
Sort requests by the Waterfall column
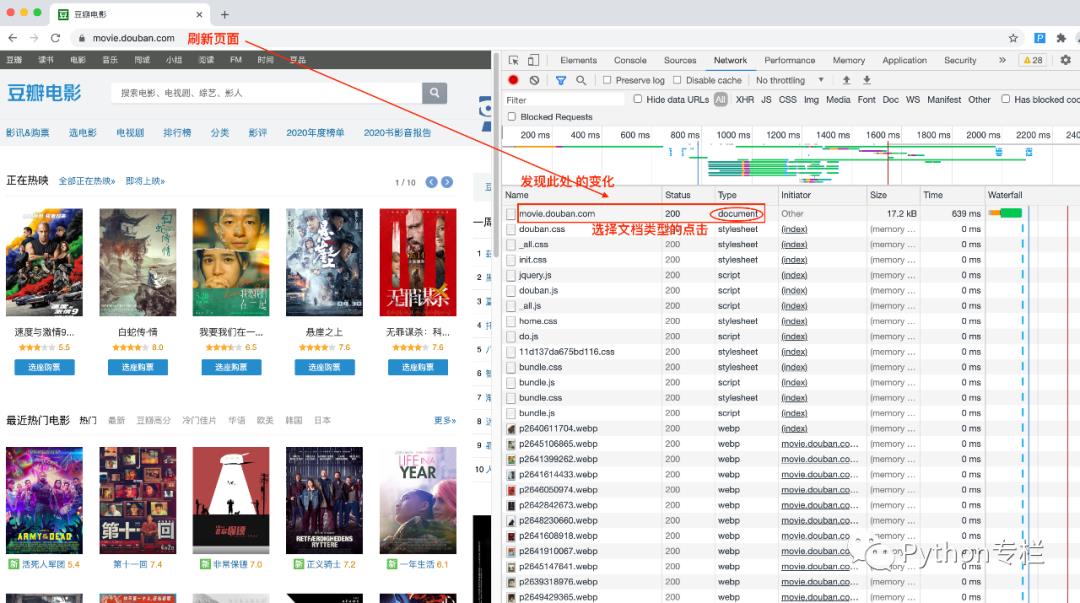click(1032, 195)
